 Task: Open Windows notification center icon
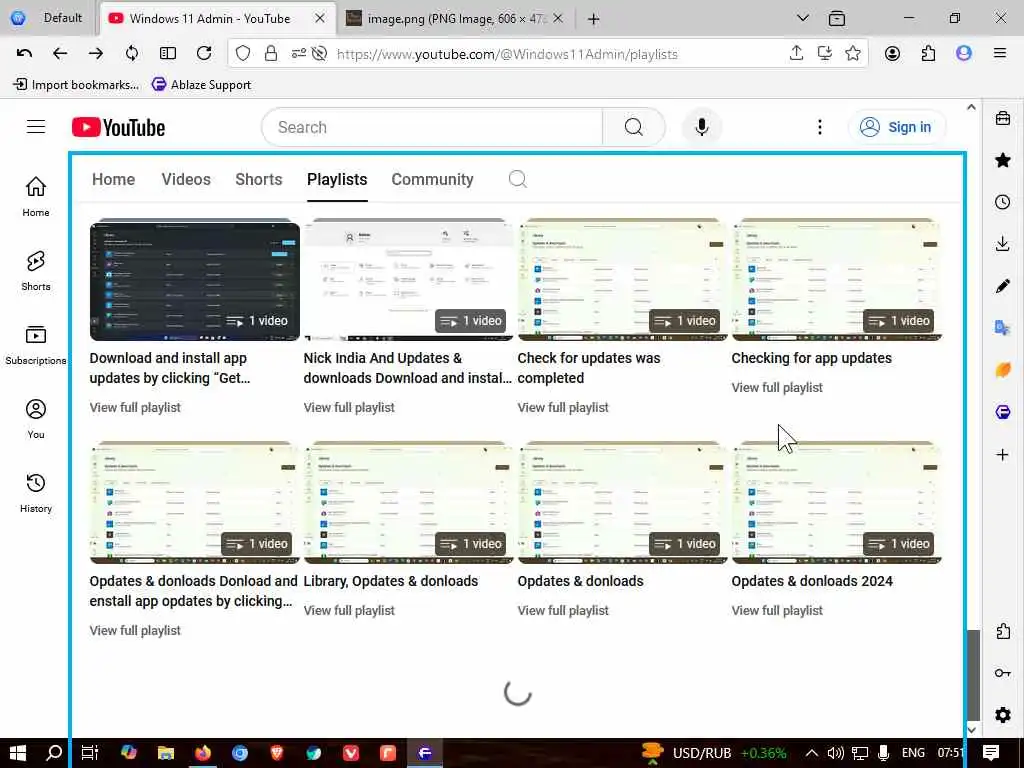point(991,753)
